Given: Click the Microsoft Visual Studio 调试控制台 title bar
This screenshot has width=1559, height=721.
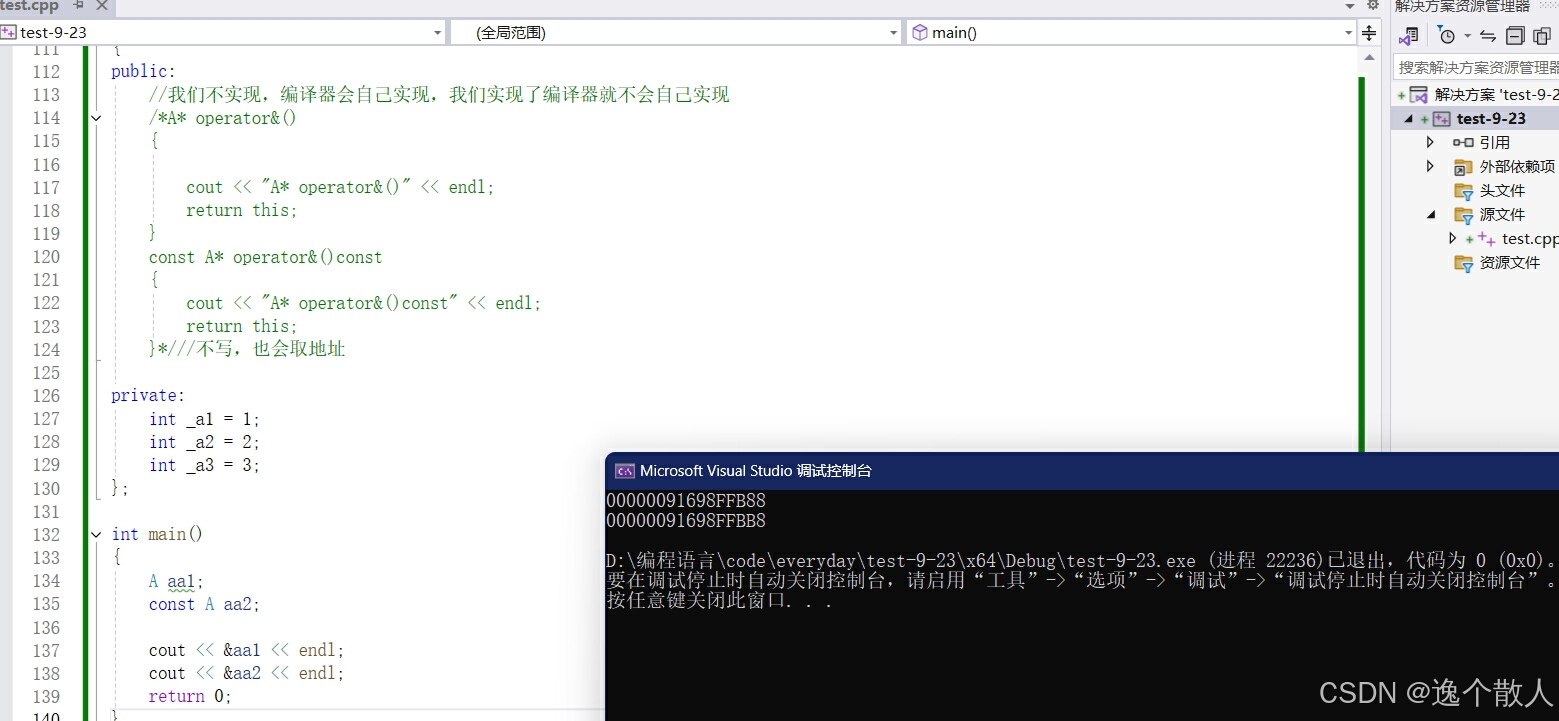Looking at the screenshot, I should pos(1082,470).
